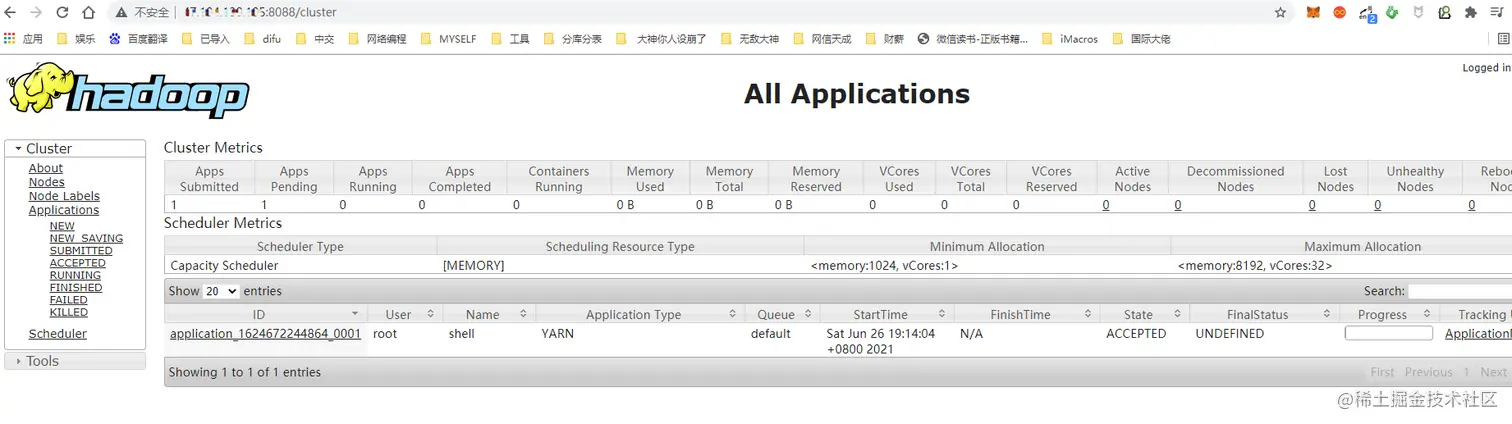Image resolution: width=1512 pixels, height=424 pixels.
Task: Sort table by FinishTime column
Action: pos(1027,314)
